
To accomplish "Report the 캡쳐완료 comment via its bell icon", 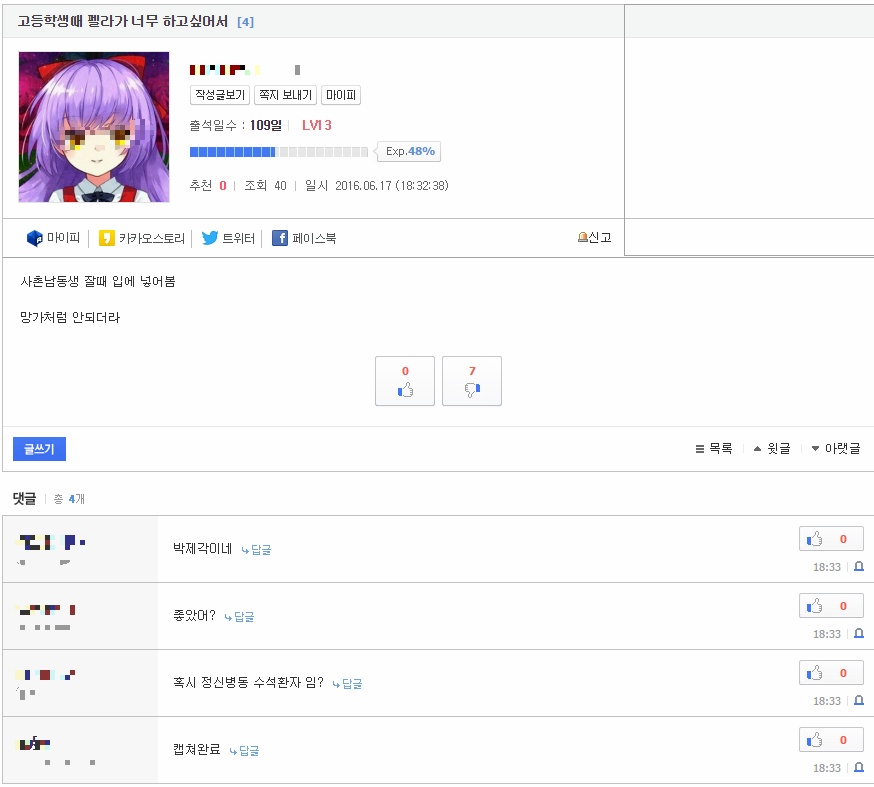I will point(859,767).
